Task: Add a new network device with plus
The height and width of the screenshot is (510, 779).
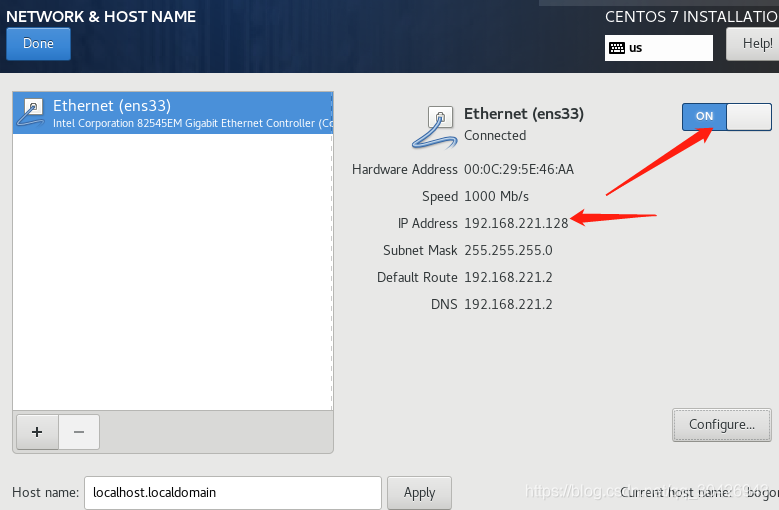Action: click(x=37, y=432)
